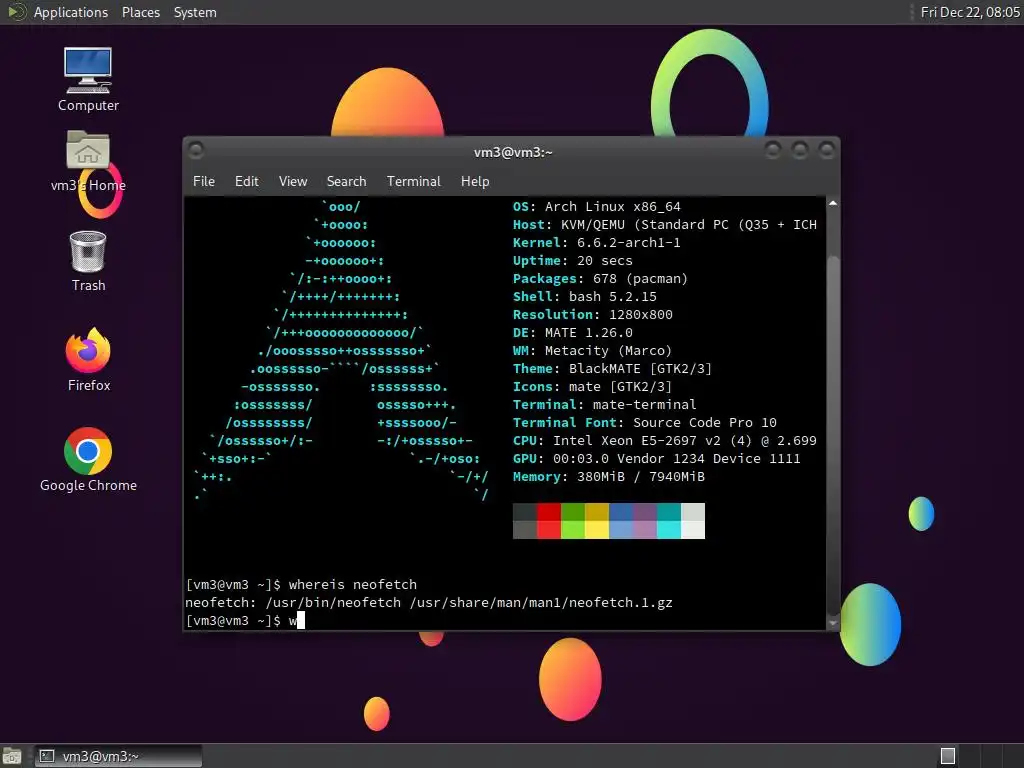The image size is (1024, 768).
Task: Click the clock showing Fri Dec 22, 08:05
Action: click(970, 12)
